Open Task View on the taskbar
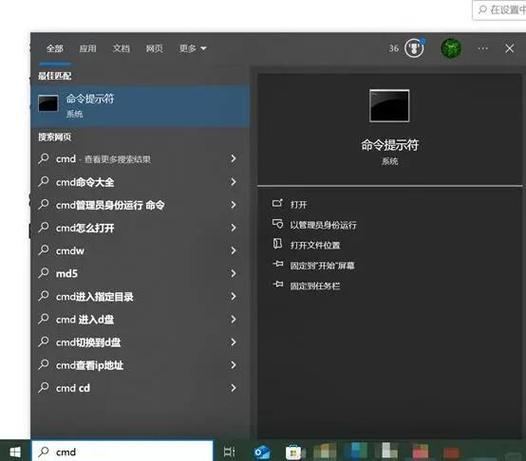526x461 pixels. (229, 452)
